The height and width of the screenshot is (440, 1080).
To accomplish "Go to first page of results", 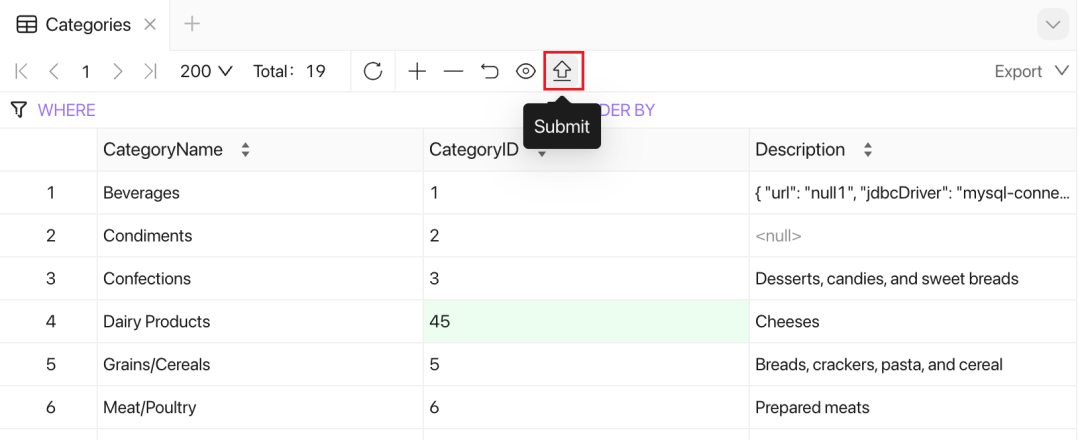I will 22,72.
